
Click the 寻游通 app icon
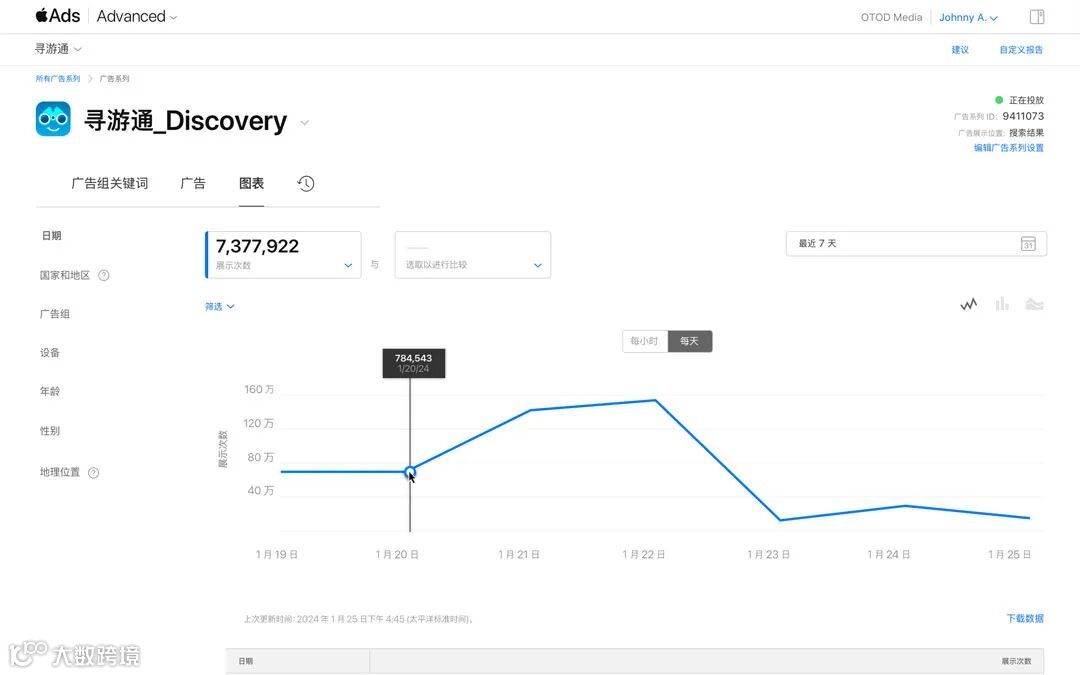coord(53,119)
